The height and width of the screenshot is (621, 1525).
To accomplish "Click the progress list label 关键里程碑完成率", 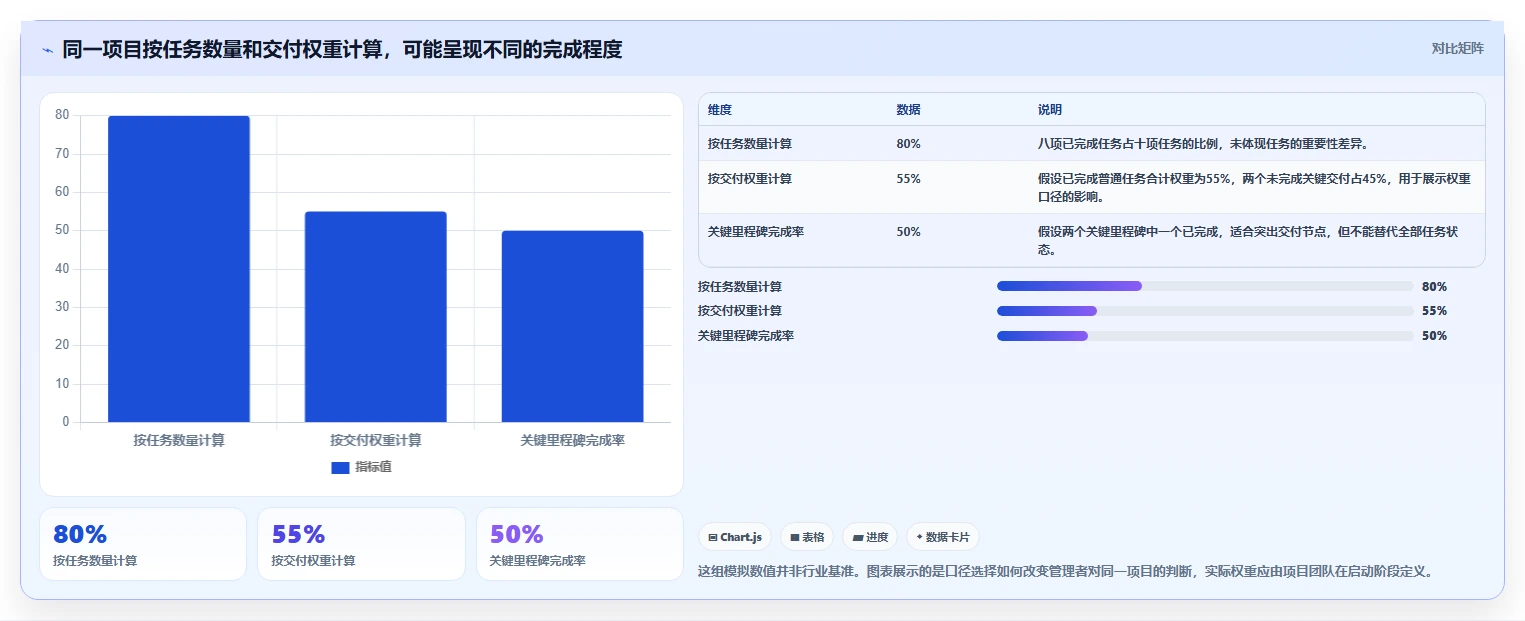I will tap(746, 336).
